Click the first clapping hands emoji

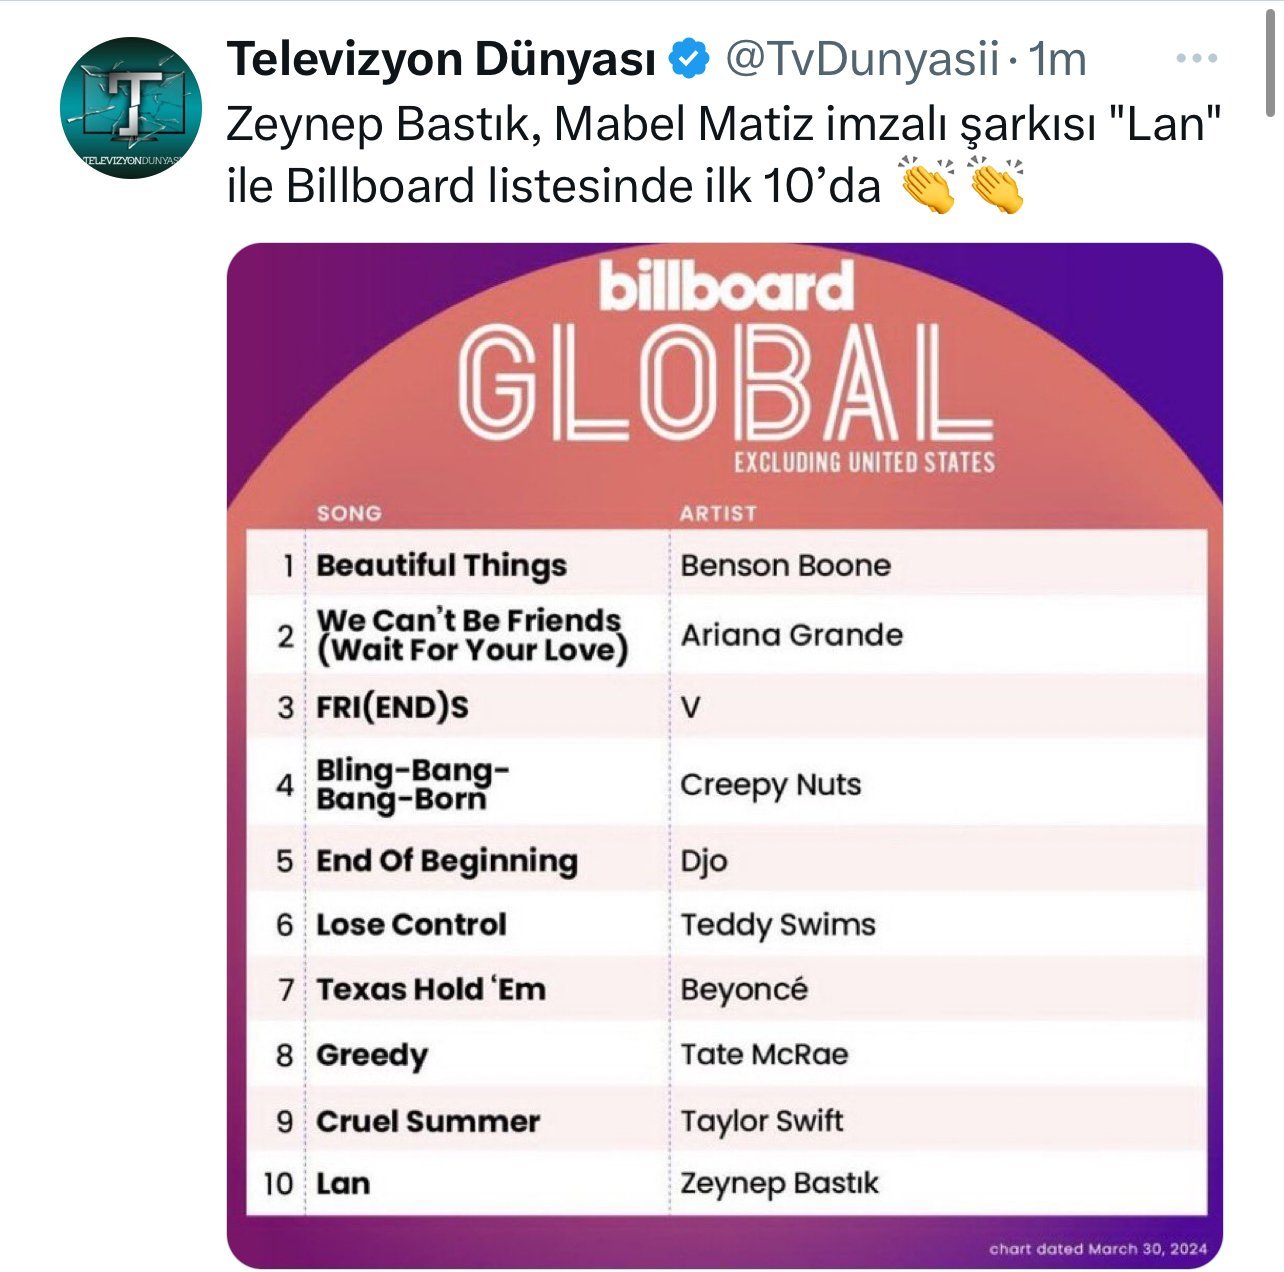pos(929,185)
